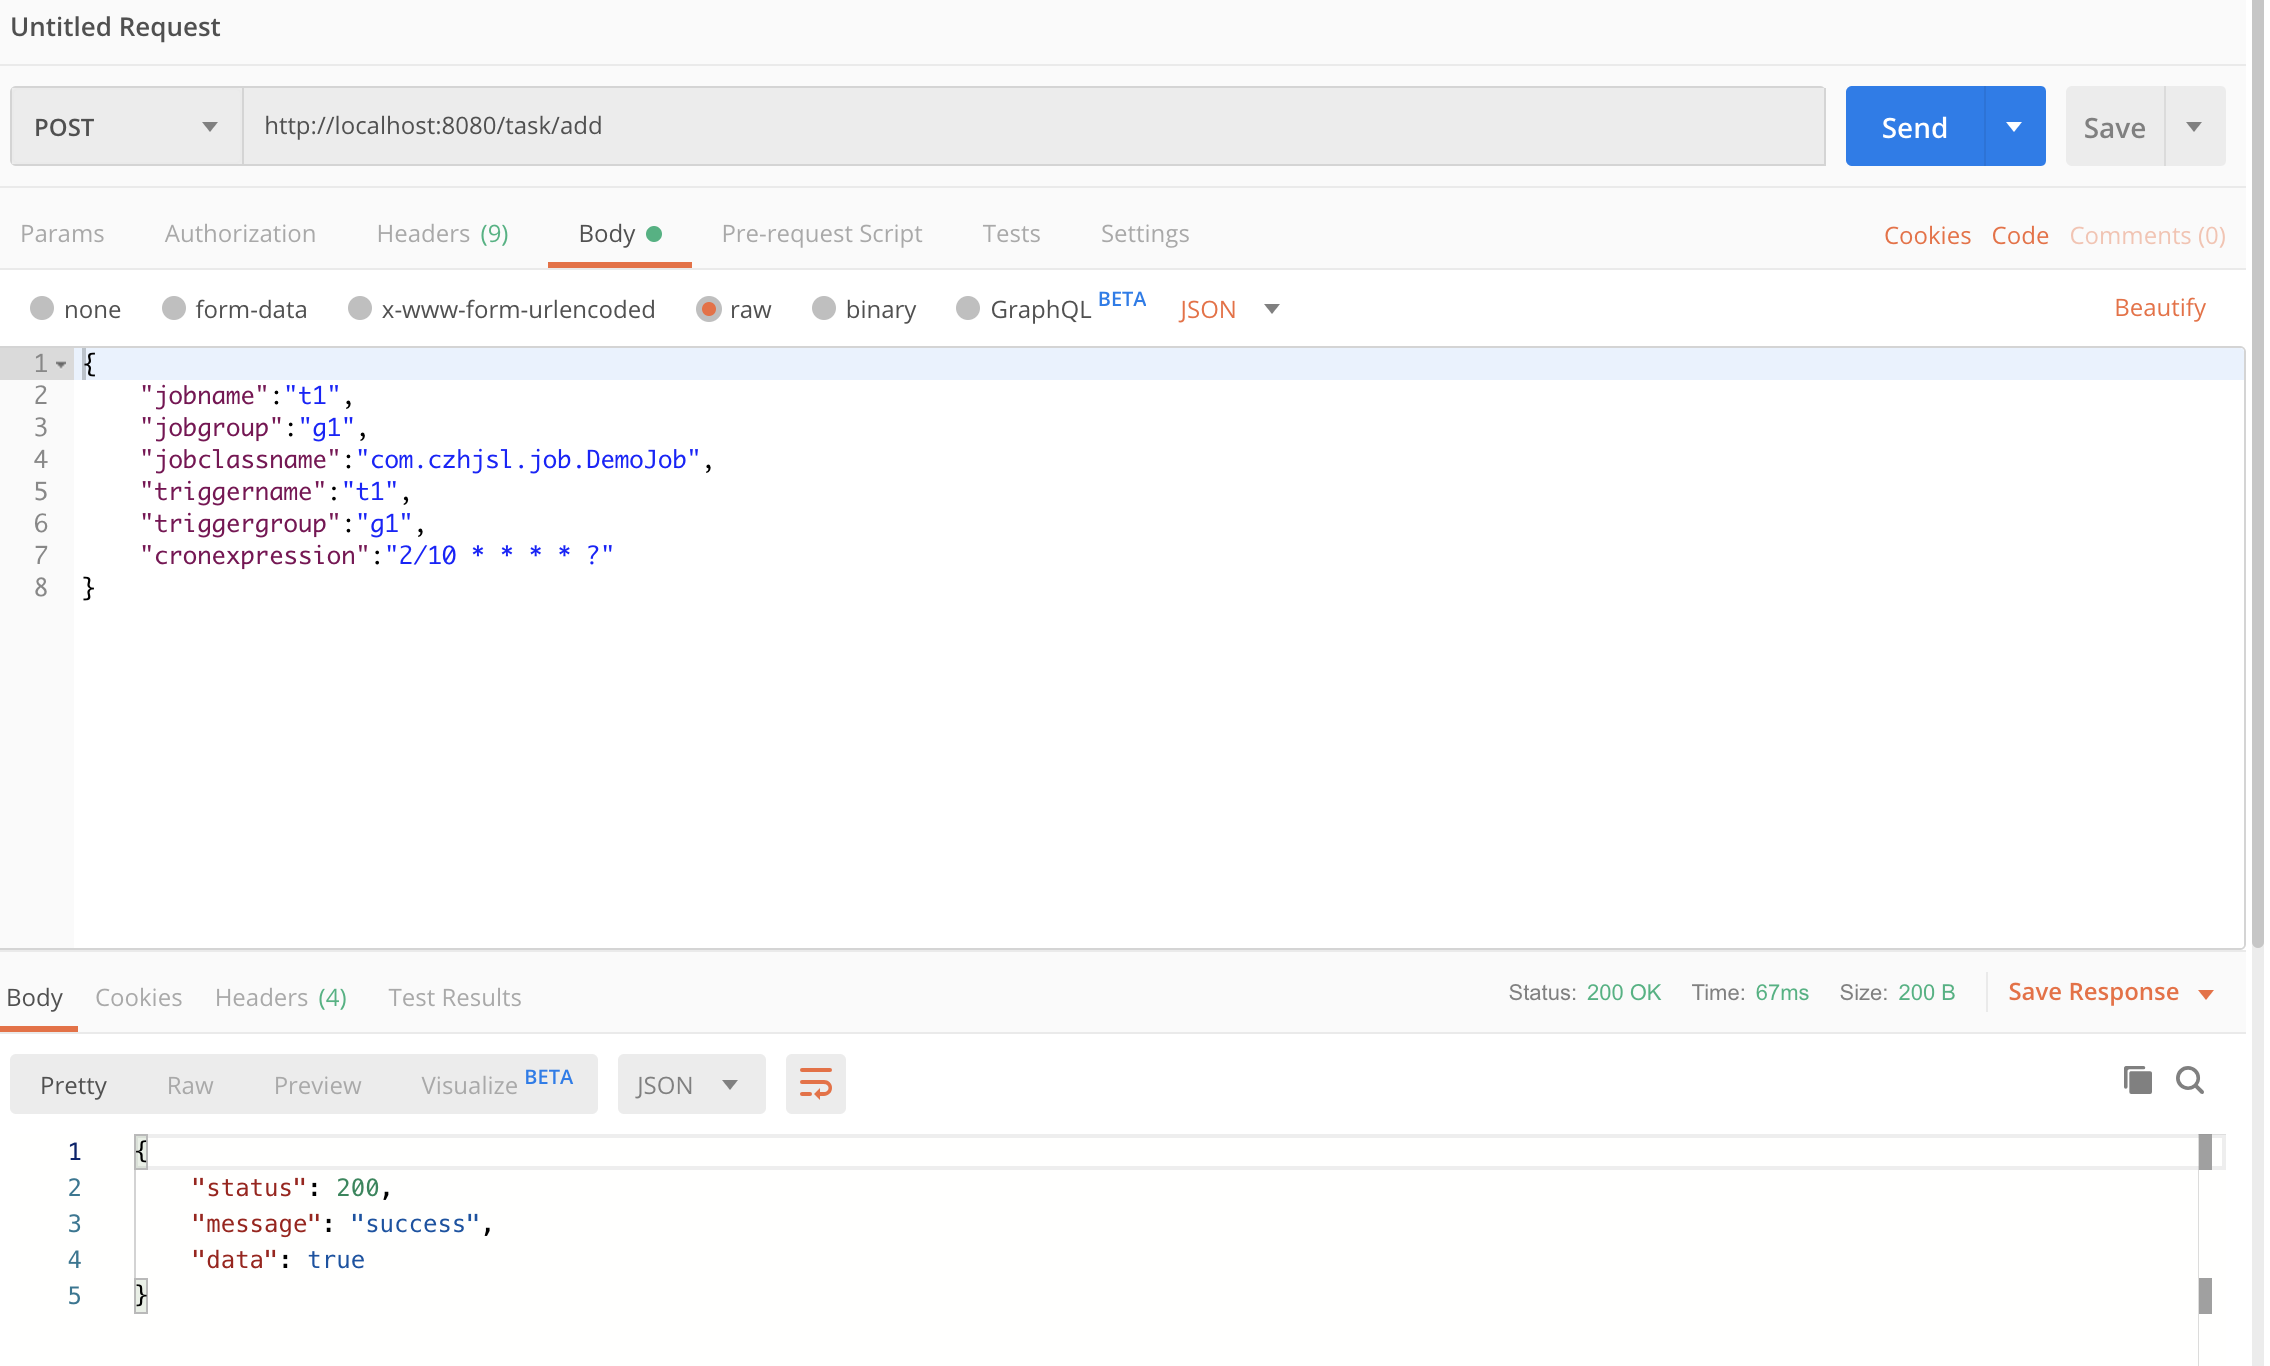Open the Cookies manager
The height and width of the screenshot is (1366, 2270).
[1926, 234]
